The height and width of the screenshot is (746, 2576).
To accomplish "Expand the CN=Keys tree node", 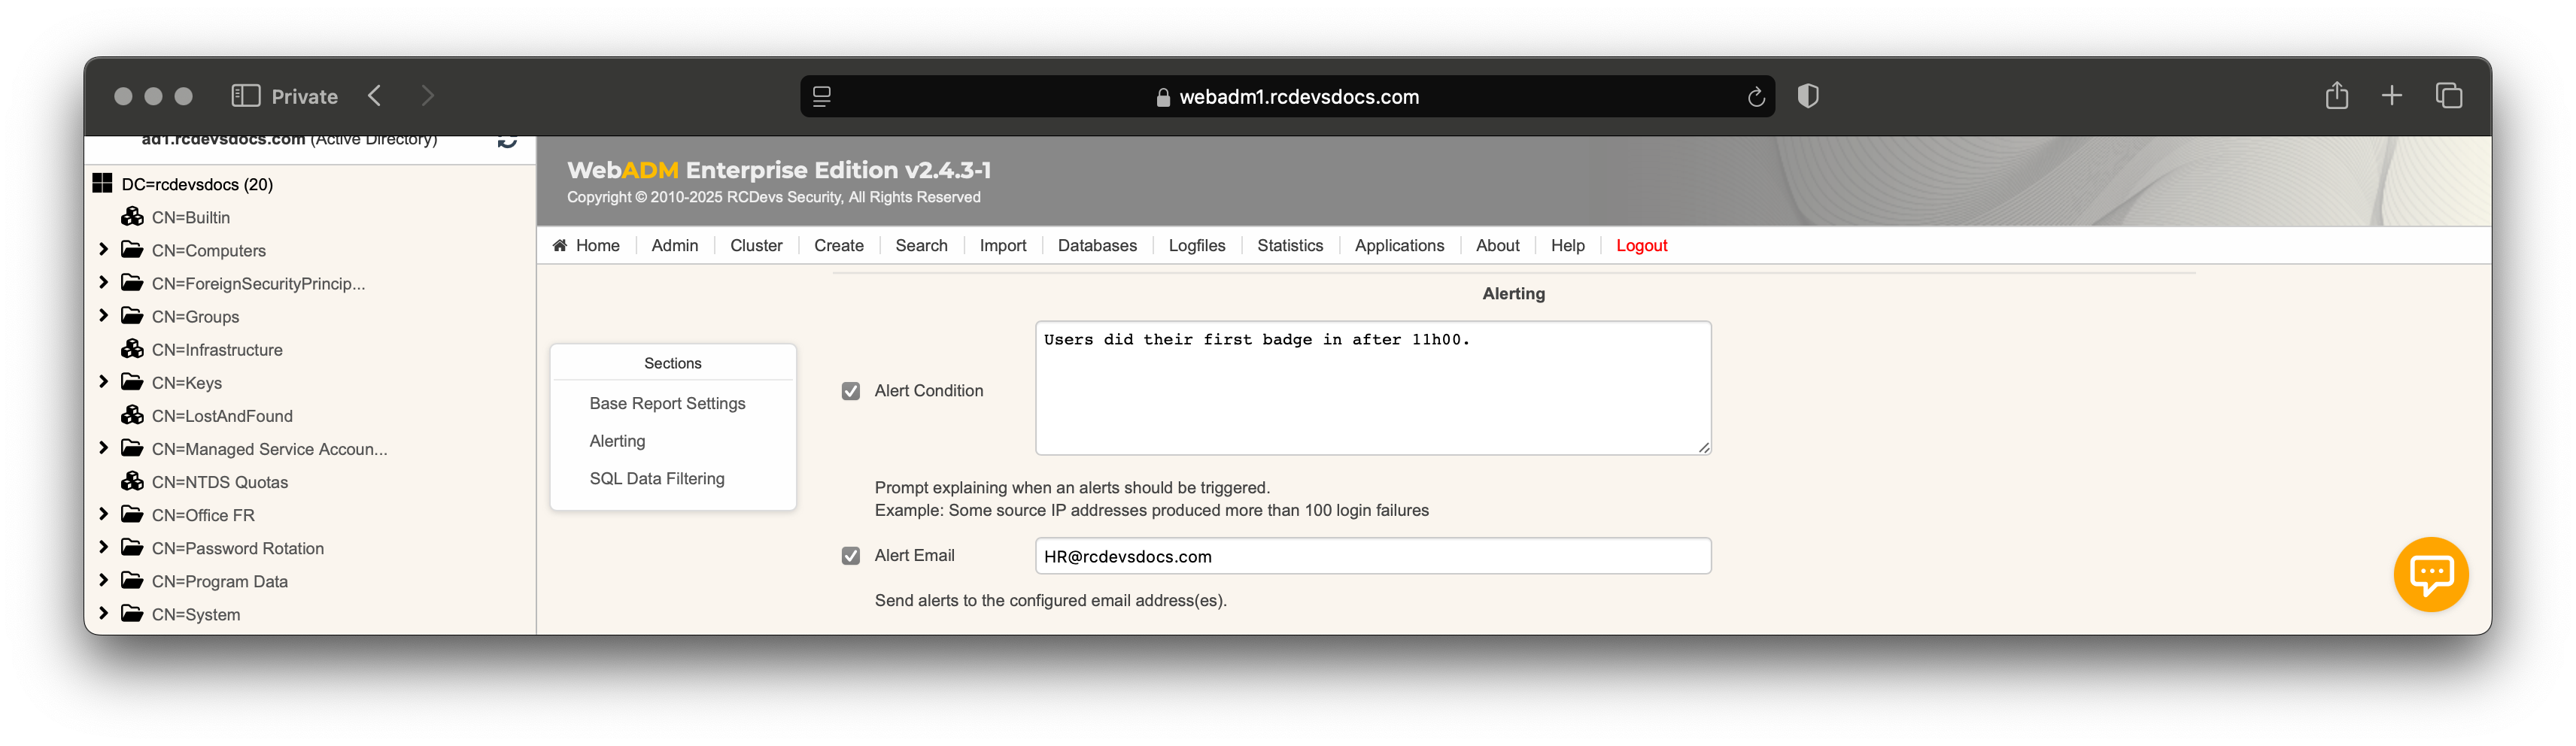I will 103,381.
